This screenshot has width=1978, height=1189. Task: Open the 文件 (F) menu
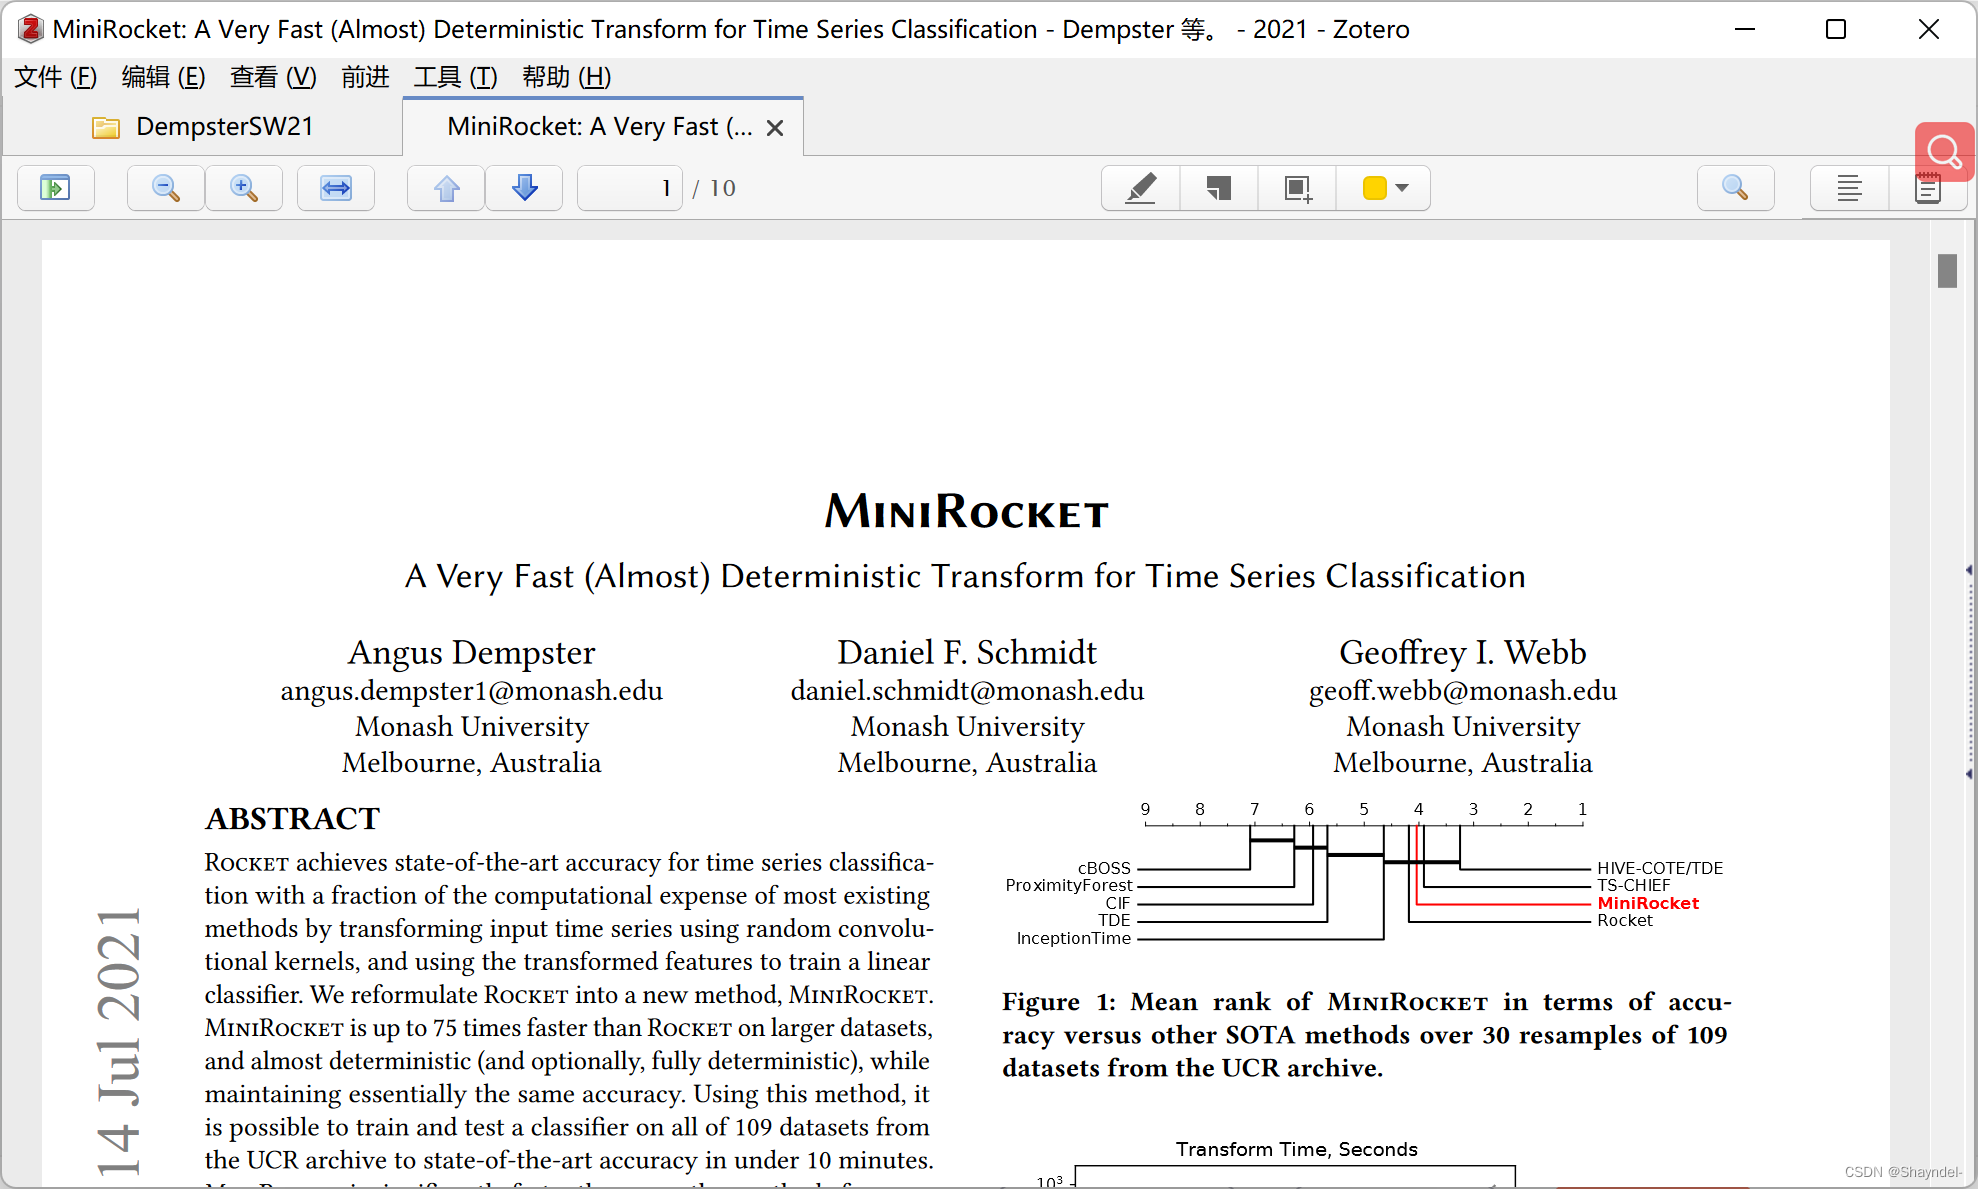(x=56, y=77)
